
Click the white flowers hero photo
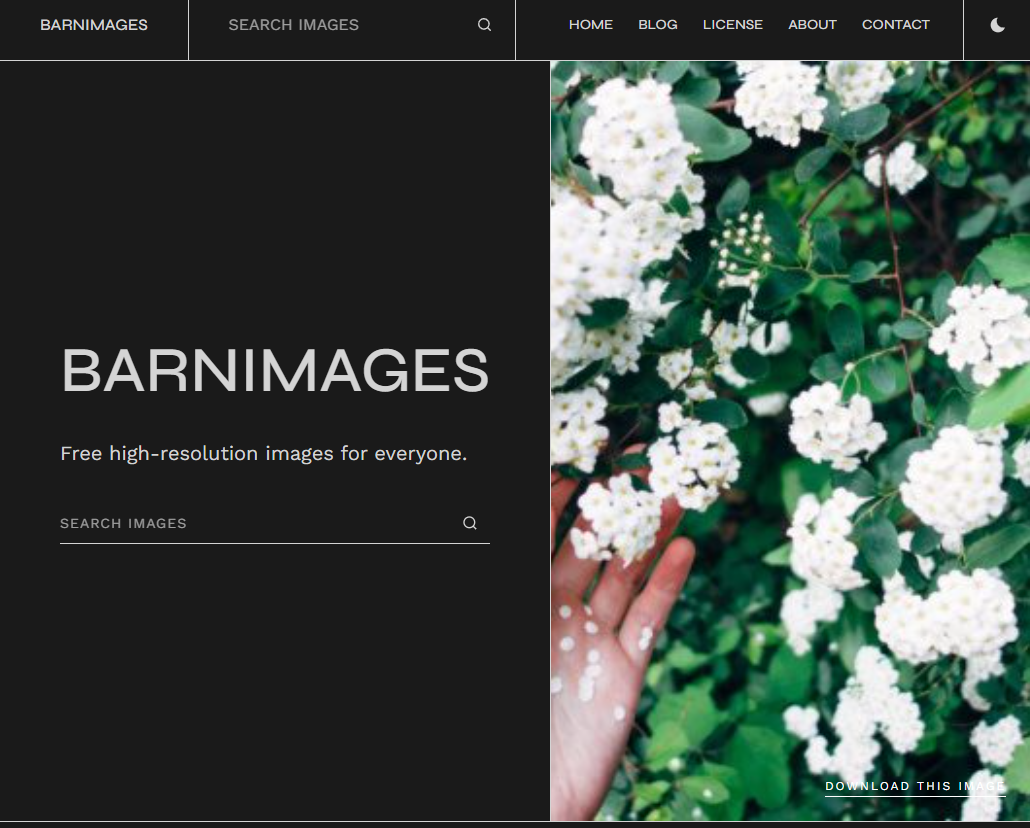coord(790,440)
